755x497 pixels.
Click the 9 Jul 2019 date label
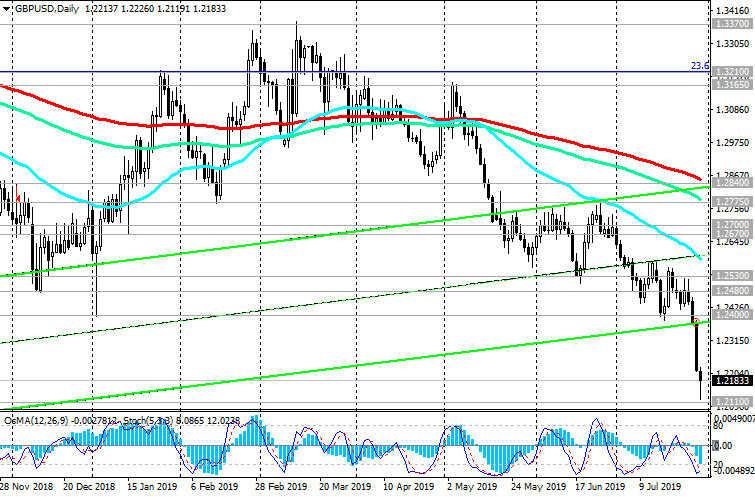(x=660, y=486)
